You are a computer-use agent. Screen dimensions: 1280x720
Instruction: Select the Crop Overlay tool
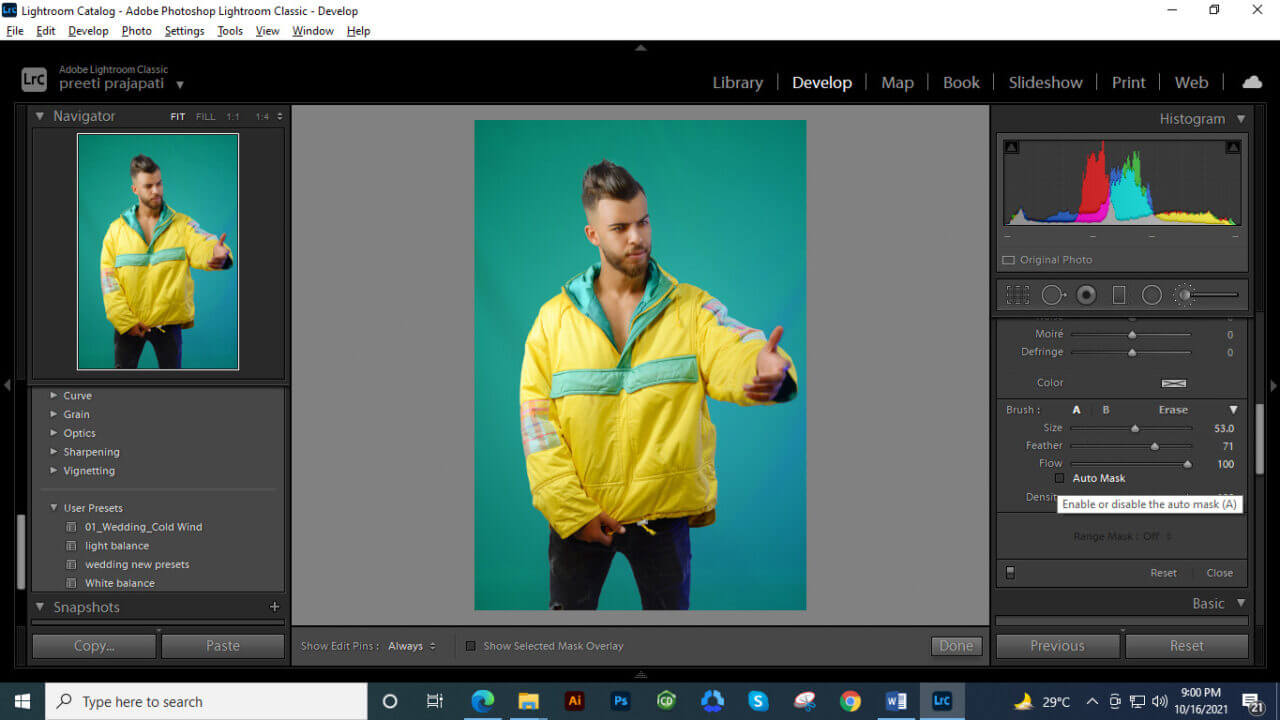[1017, 294]
